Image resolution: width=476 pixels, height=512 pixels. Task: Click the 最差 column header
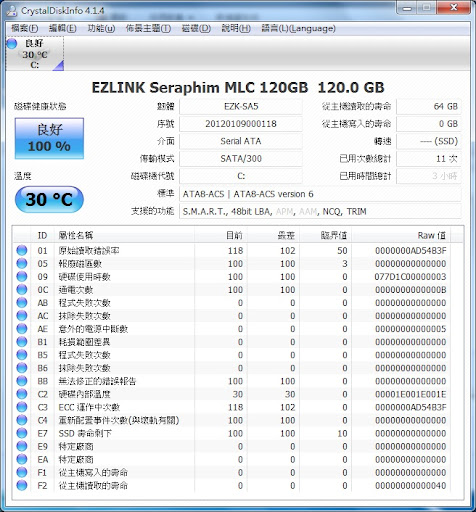coord(273,235)
